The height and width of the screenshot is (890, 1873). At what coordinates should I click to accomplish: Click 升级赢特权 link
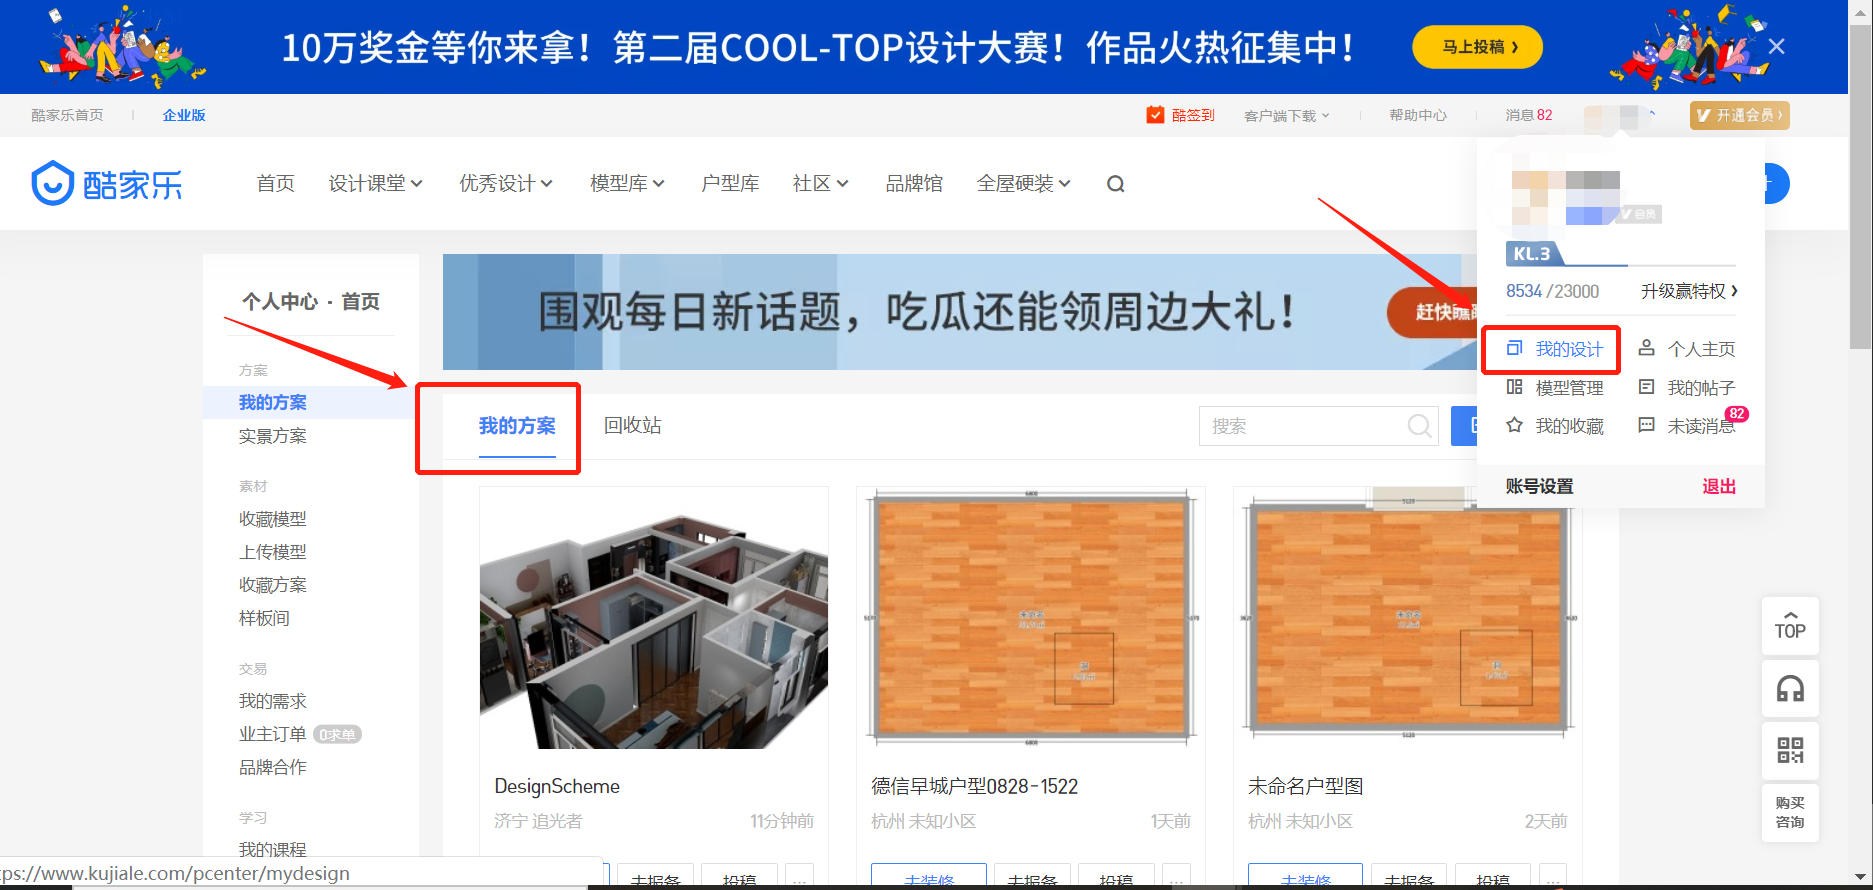[x=1689, y=291]
